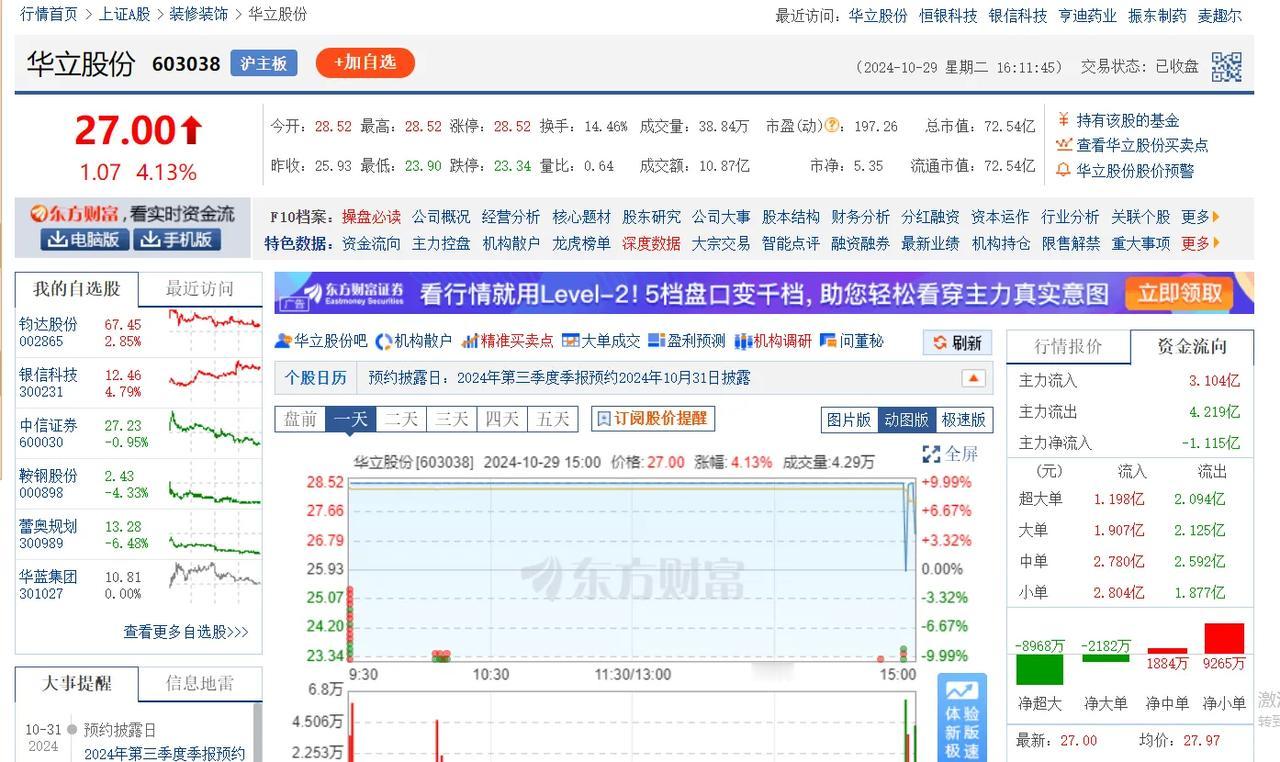Expand chart using 全屏 fullscreen icon

pos(931,454)
